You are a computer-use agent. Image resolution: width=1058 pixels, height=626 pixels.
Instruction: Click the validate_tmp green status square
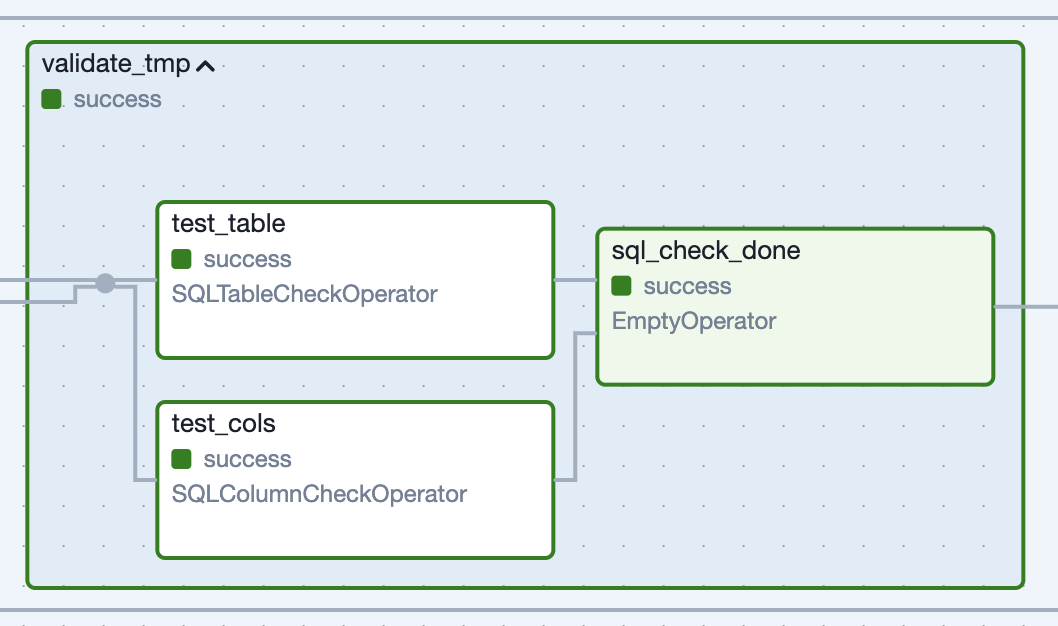pyautogui.click(x=52, y=99)
